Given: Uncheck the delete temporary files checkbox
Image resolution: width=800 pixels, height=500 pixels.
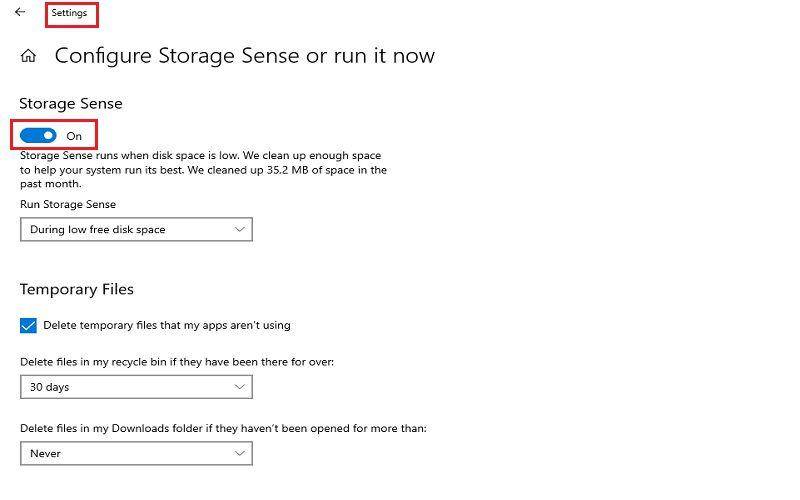Looking at the screenshot, I should (x=29, y=326).
